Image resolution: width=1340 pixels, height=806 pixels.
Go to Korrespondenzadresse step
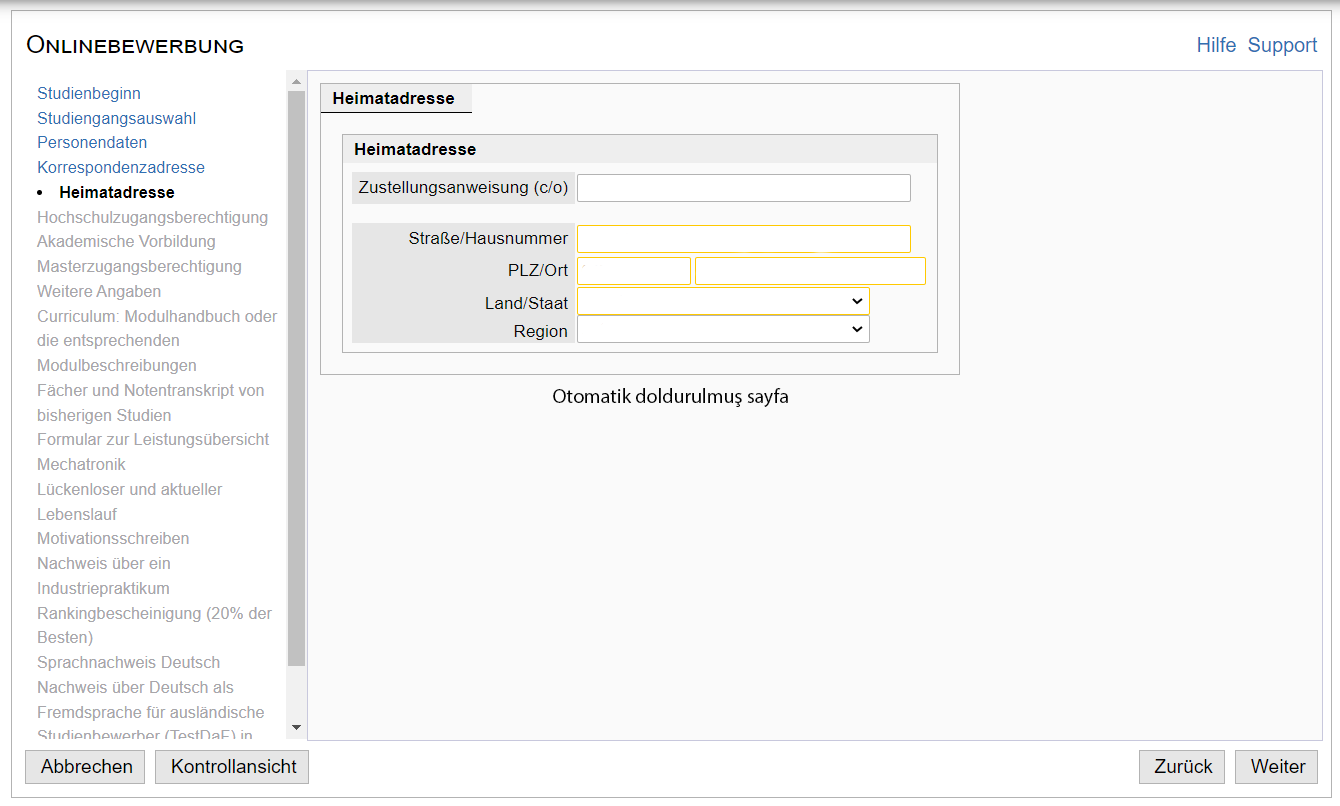[x=121, y=167]
